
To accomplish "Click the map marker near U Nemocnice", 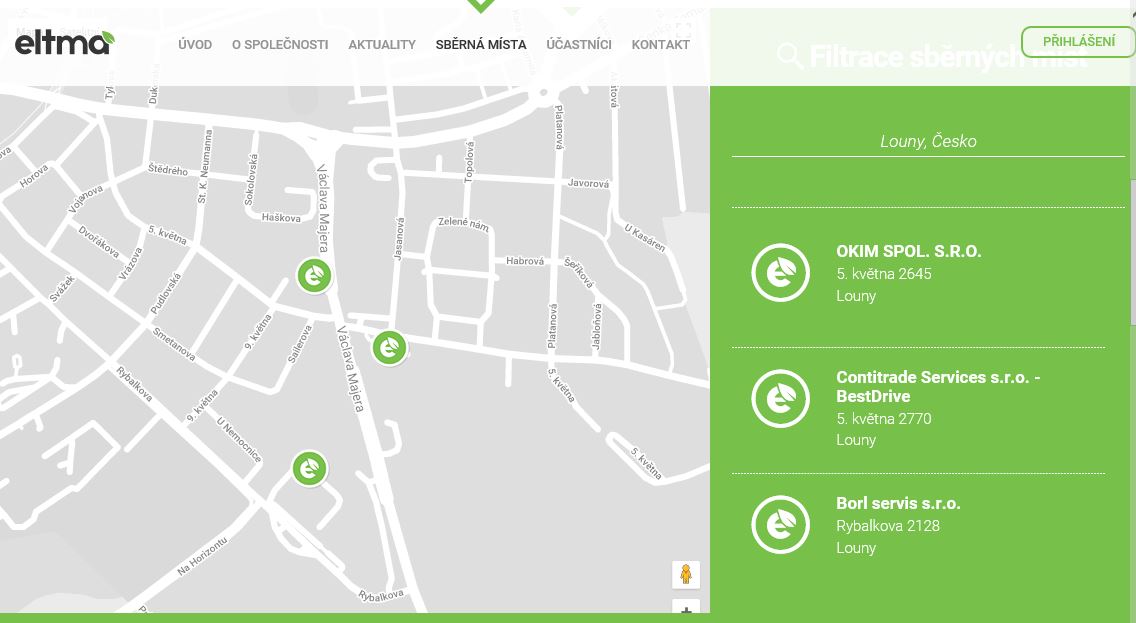I will click(309, 468).
